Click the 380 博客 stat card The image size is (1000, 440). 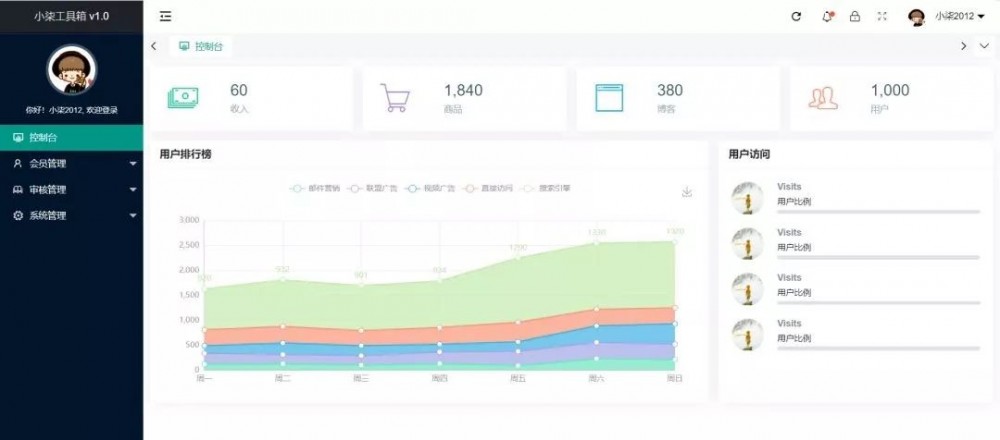click(678, 99)
